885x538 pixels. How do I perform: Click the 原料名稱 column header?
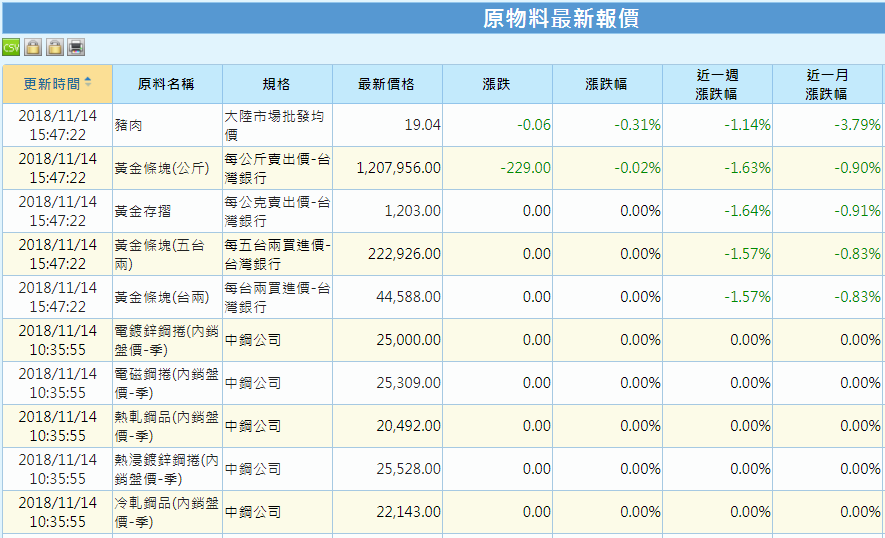click(166, 84)
